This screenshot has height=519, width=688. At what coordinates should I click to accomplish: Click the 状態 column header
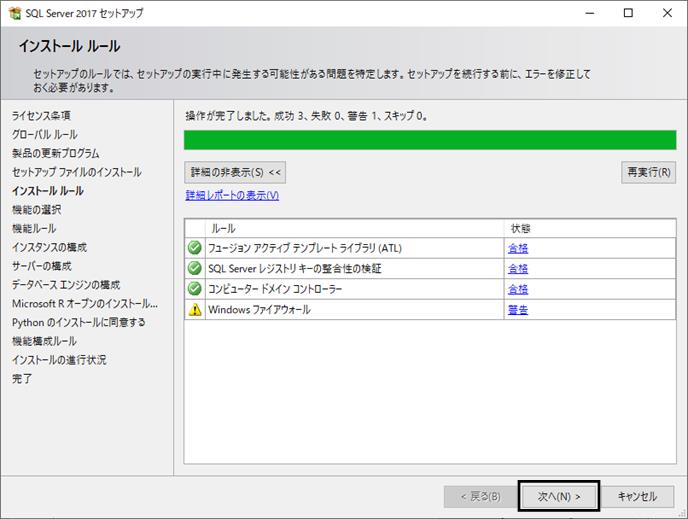590,228
